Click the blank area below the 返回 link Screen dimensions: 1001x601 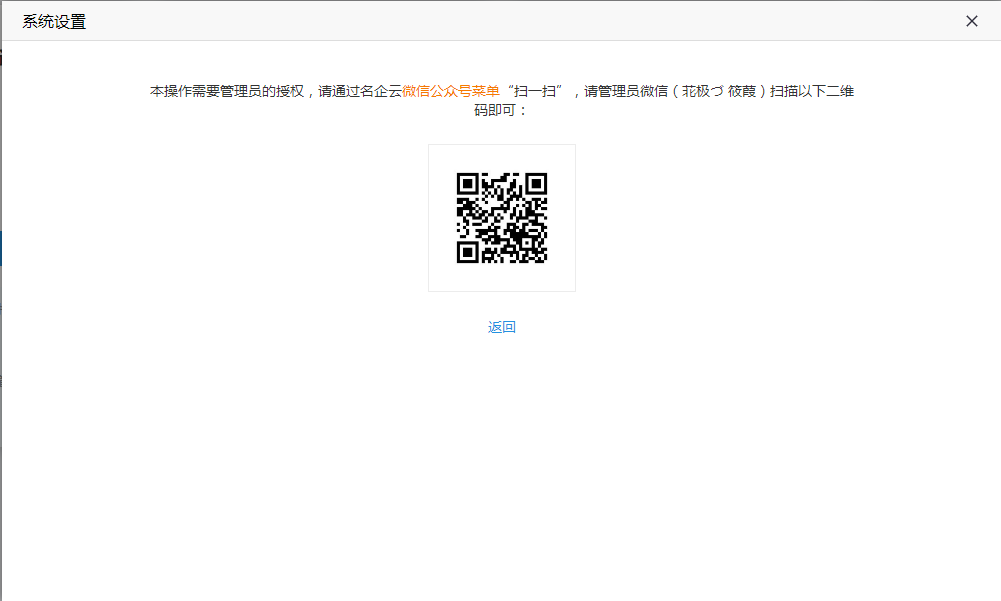[x=502, y=450]
